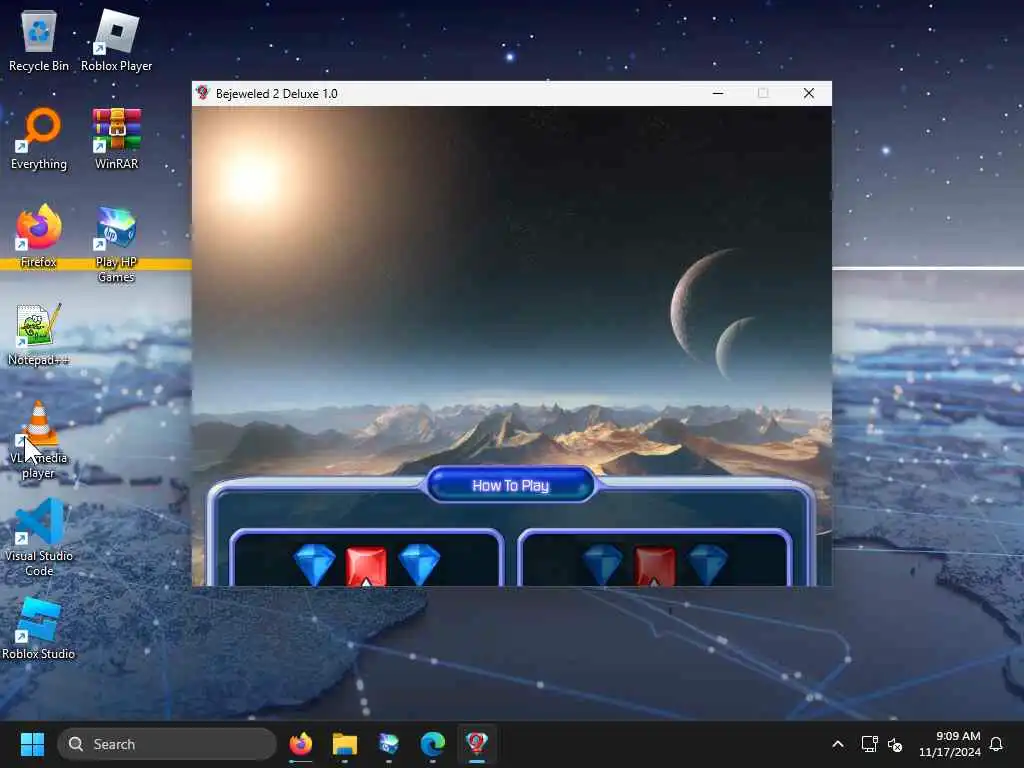The height and width of the screenshot is (768, 1024).
Task: Select the Everything search desktop icon
Action: pos(39,138)
